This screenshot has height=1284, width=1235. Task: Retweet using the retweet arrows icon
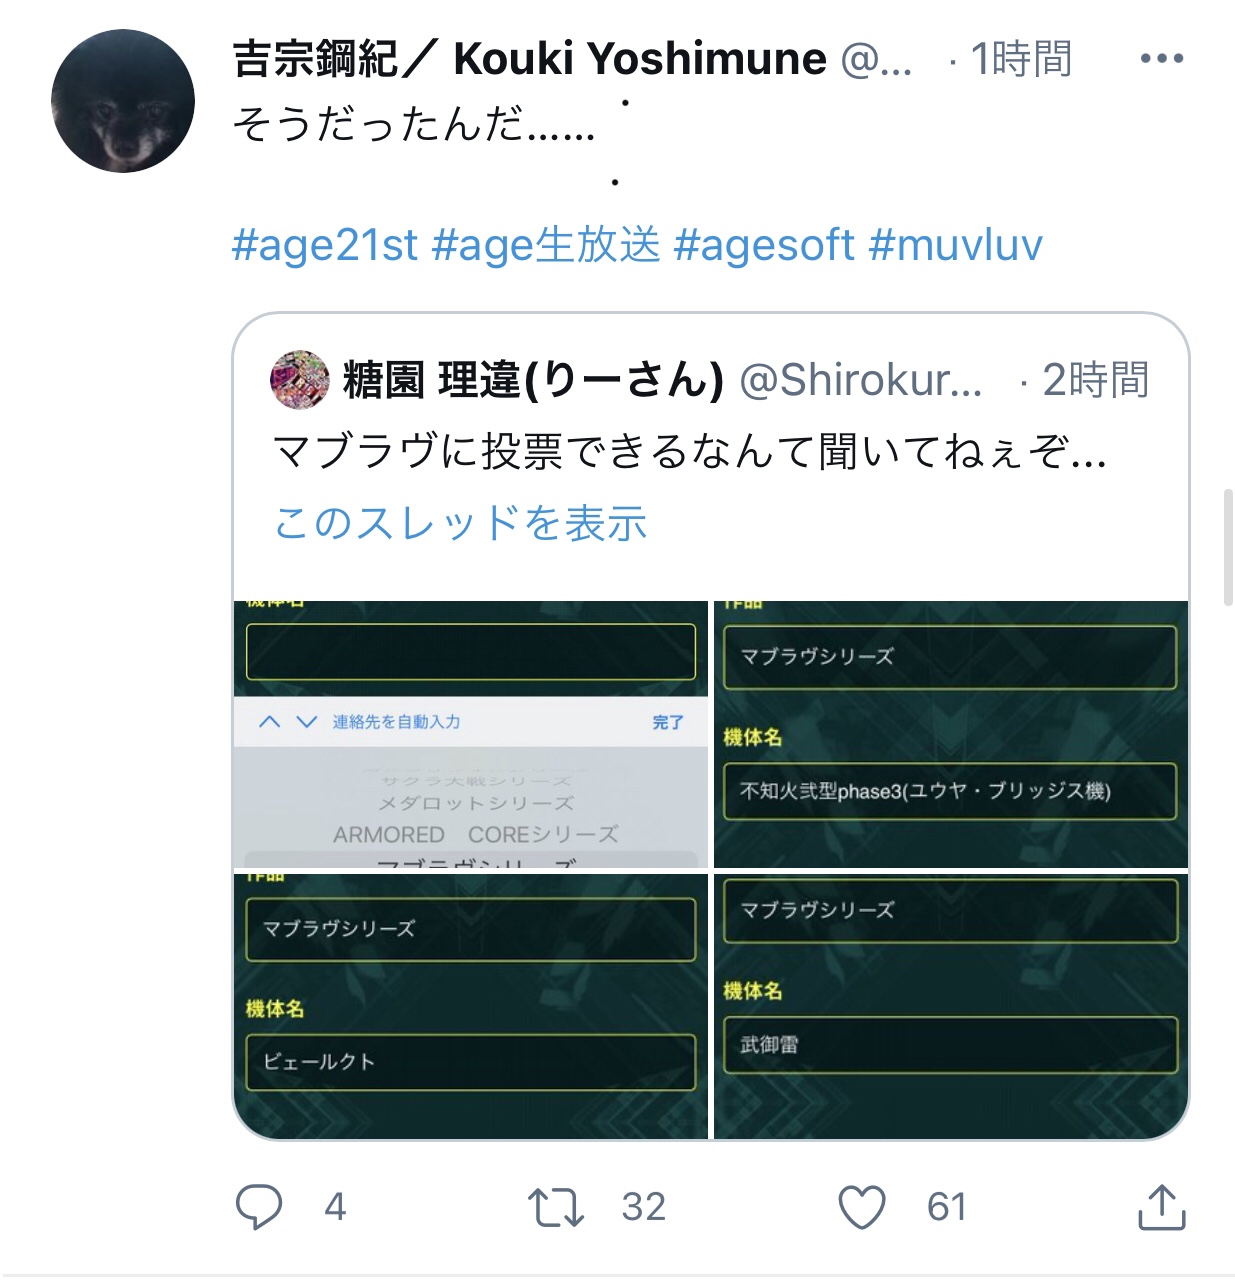point(556,1207)
